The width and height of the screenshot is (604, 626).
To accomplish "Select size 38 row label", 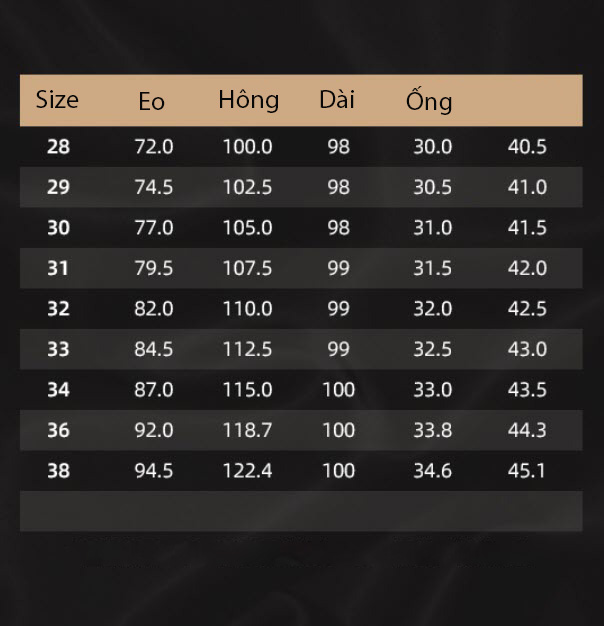I will (58, 470).
